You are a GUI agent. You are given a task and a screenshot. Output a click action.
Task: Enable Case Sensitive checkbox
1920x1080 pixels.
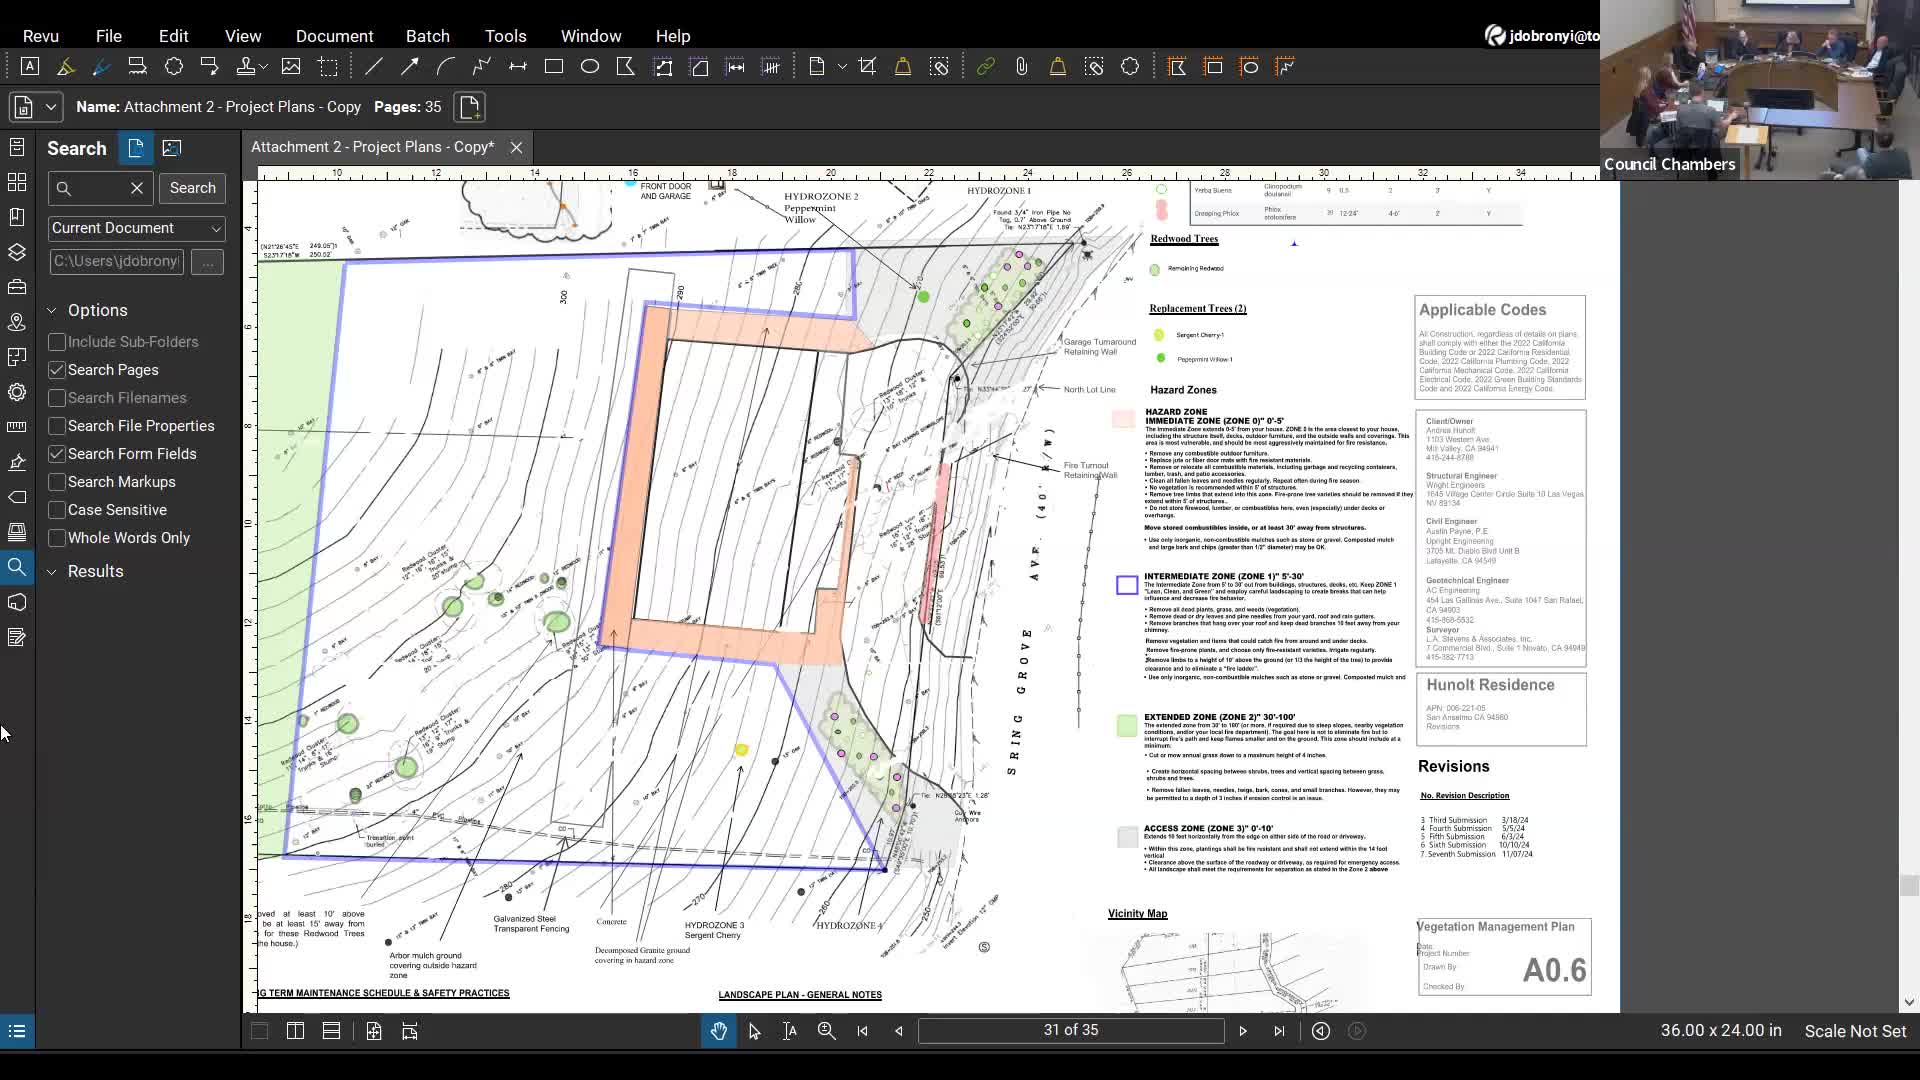click(57, 510)
